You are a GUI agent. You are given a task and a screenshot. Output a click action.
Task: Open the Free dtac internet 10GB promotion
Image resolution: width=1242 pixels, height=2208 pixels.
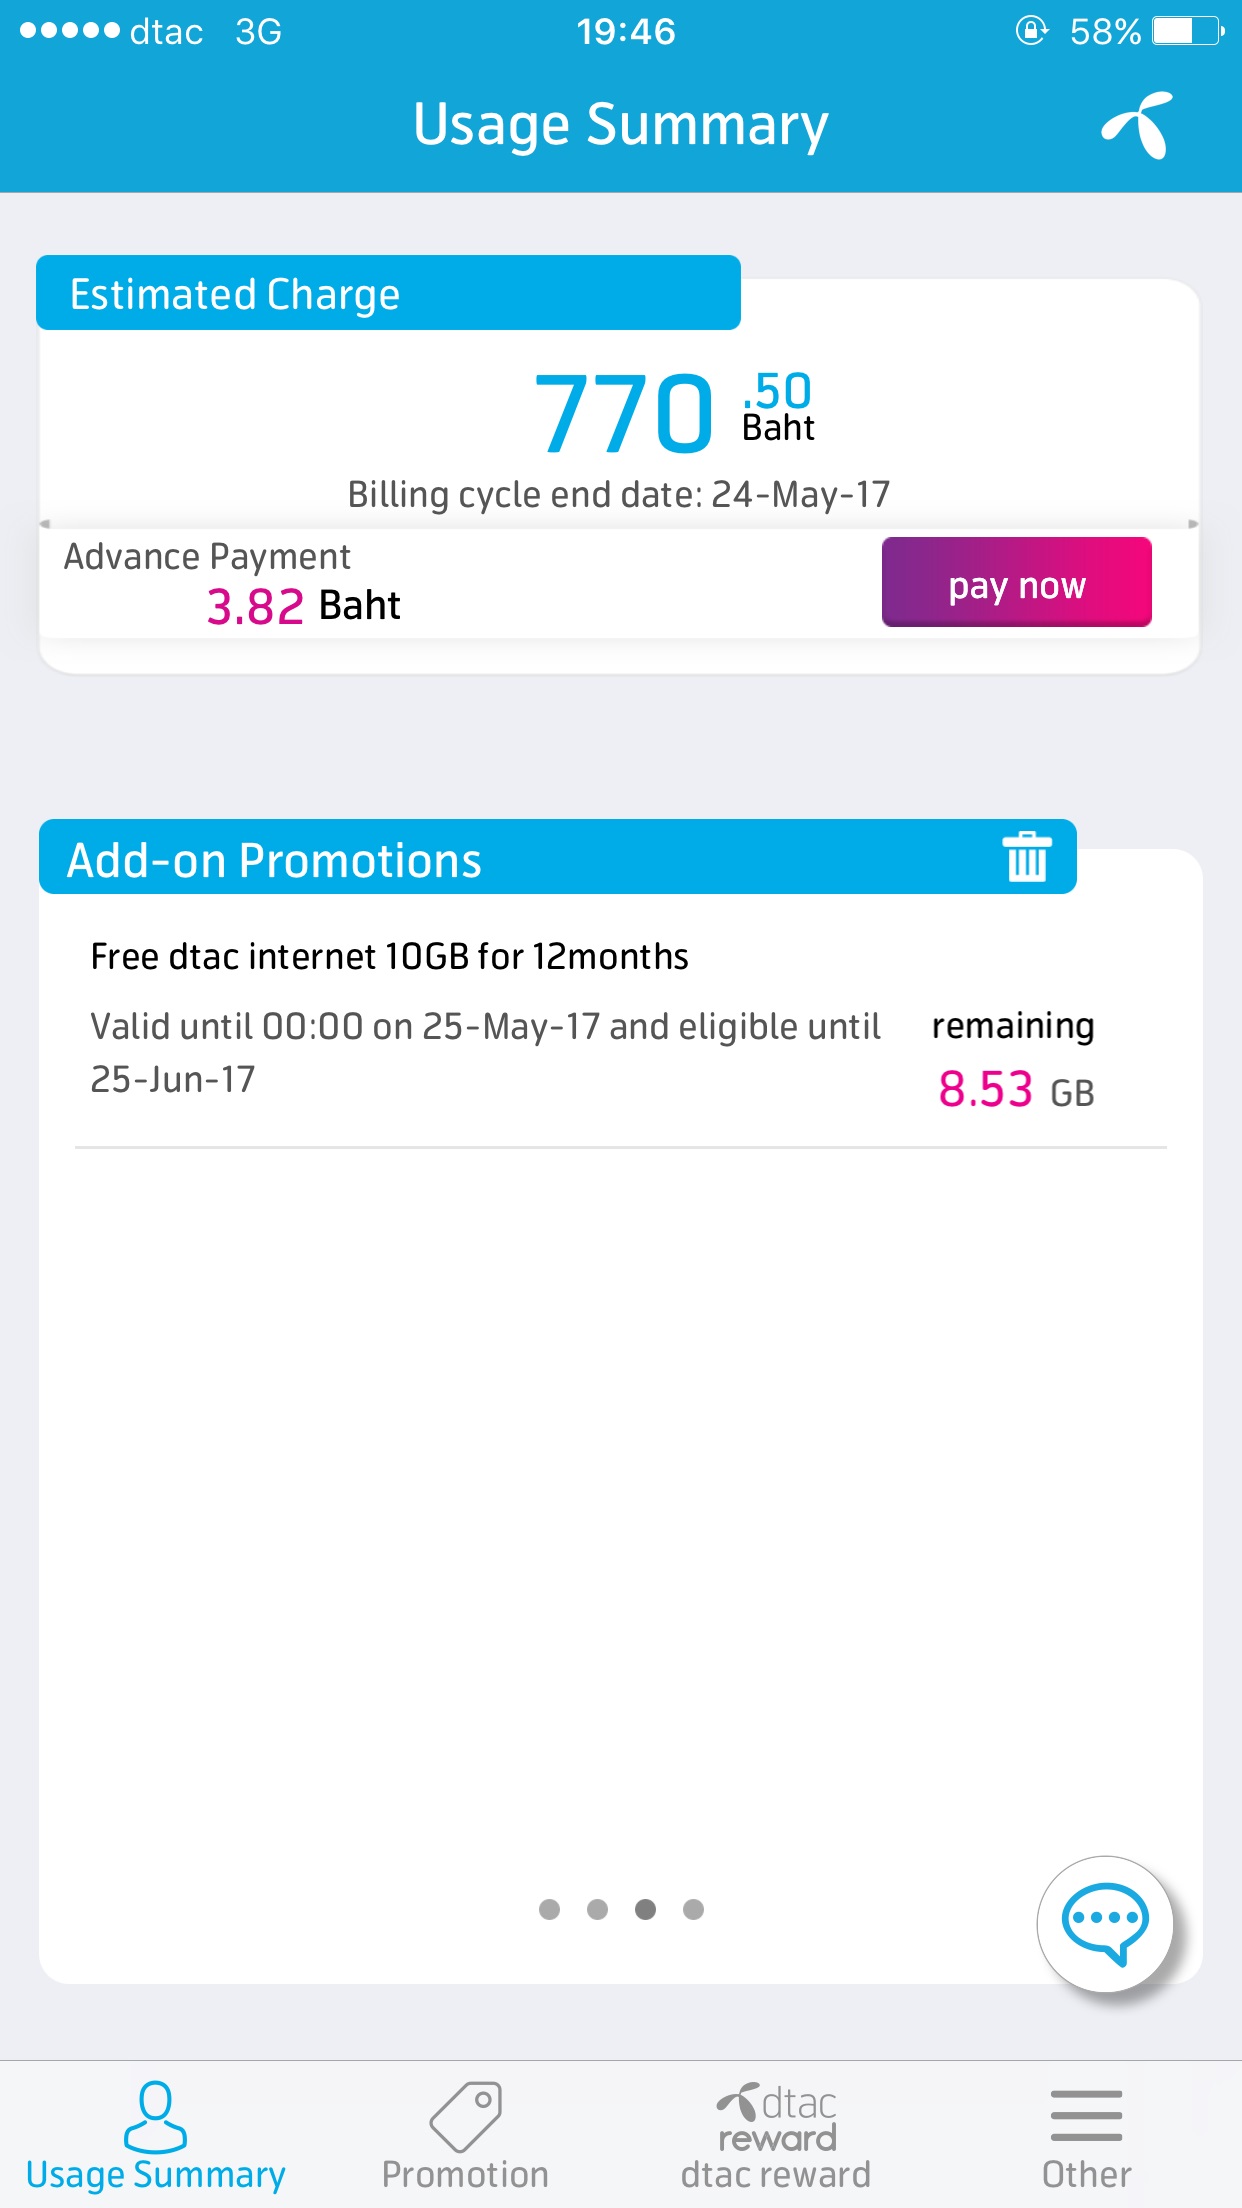pos(389,957)
